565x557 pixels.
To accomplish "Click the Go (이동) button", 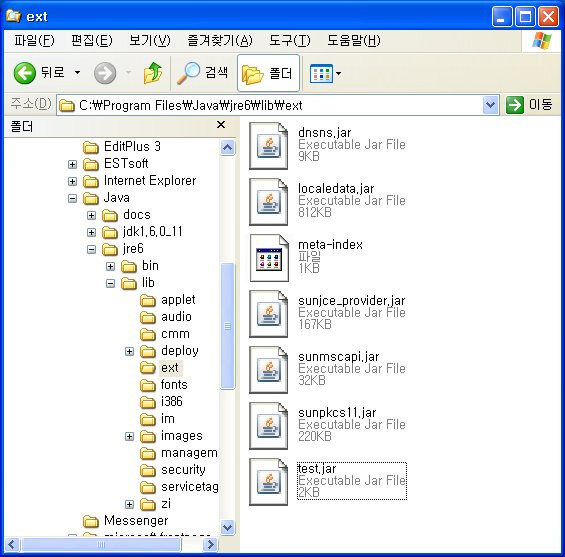I will point(529,105).
